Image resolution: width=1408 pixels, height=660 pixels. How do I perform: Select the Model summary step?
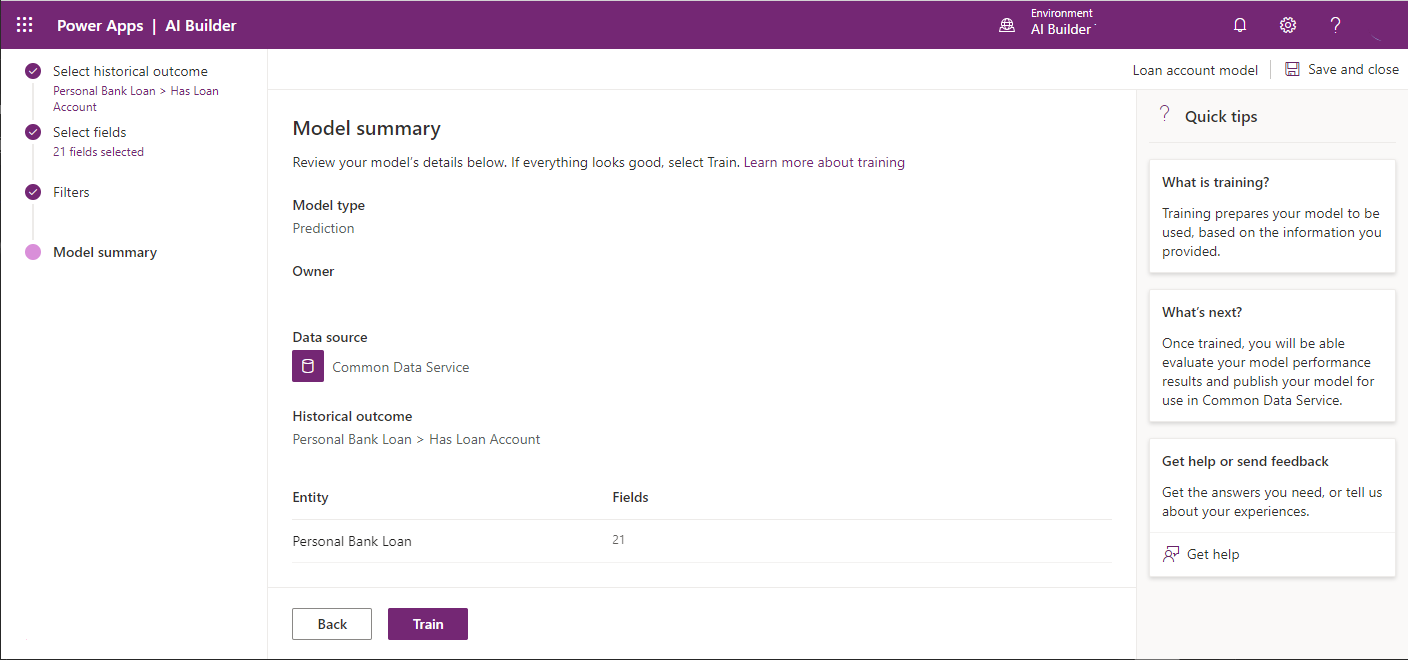(104, 252)
